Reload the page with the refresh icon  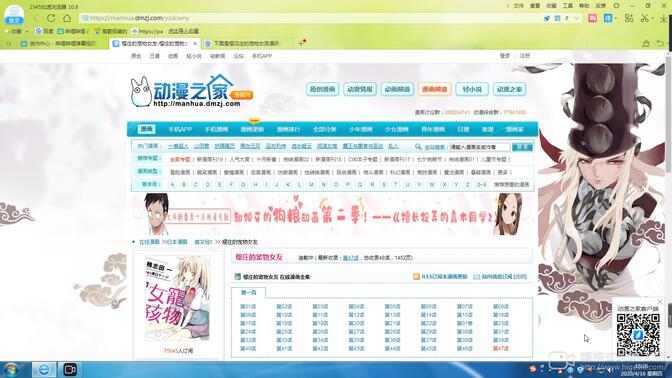tap(51, 18)
